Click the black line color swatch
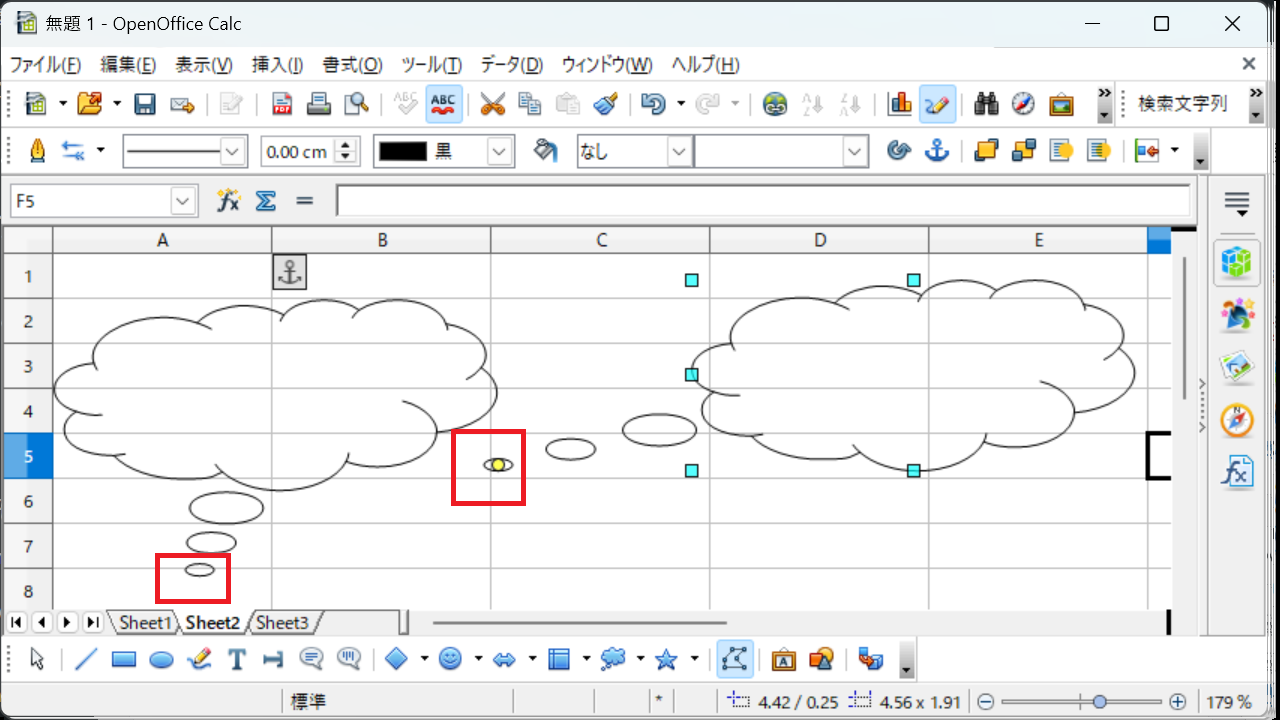1280x720 pixels. point(403,152)
